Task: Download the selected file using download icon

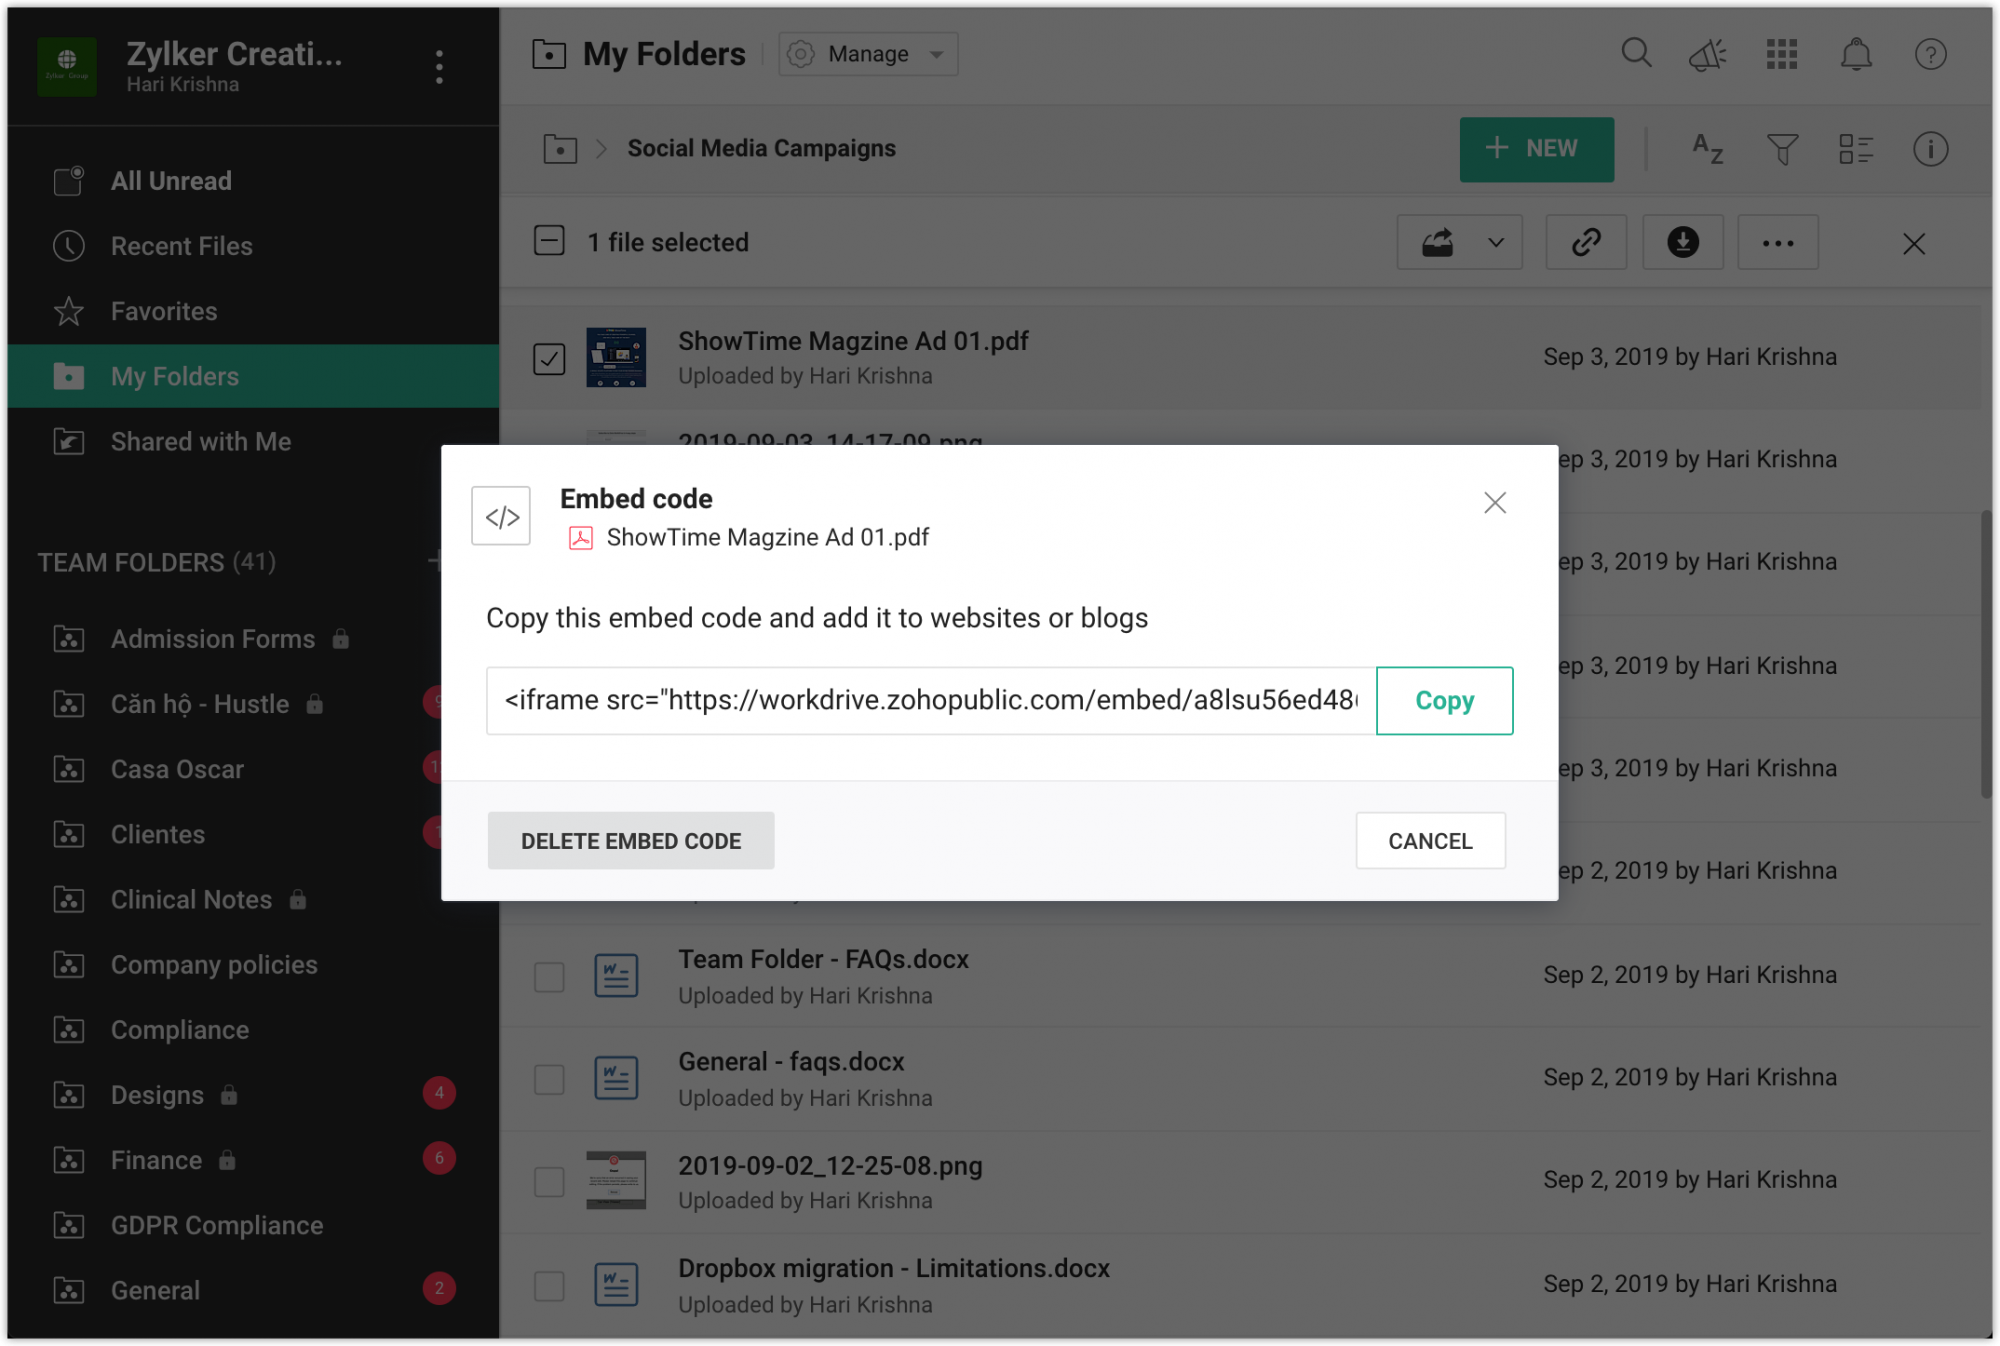Action: point(1682,242)
